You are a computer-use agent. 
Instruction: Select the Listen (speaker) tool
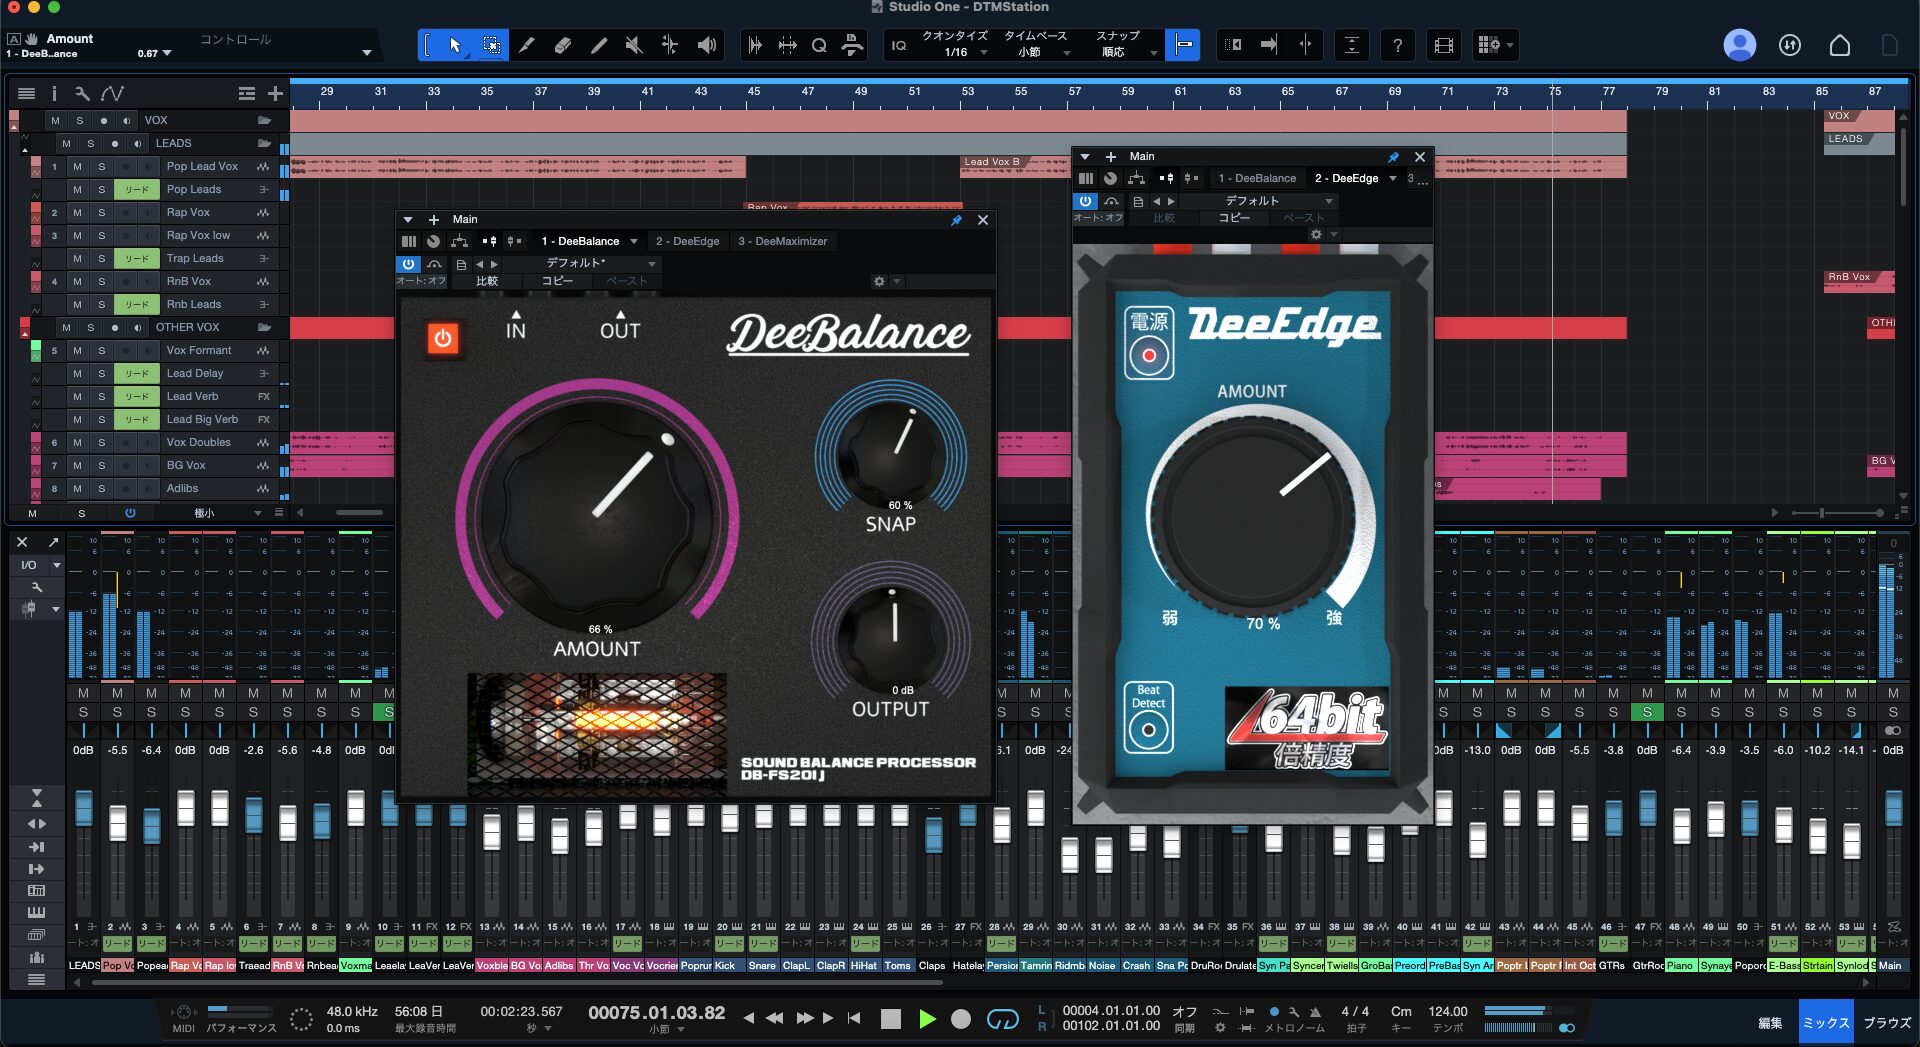click(x=707, y=45)
